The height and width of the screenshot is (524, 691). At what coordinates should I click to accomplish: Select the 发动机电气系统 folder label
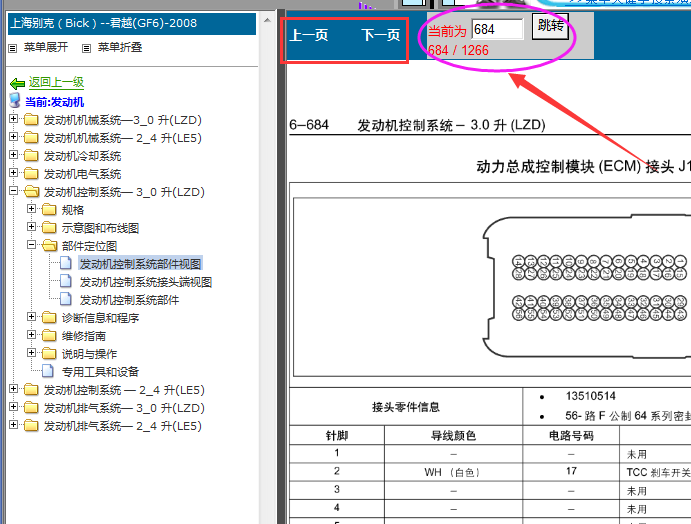pyautogui.click(x=82, y=174)
